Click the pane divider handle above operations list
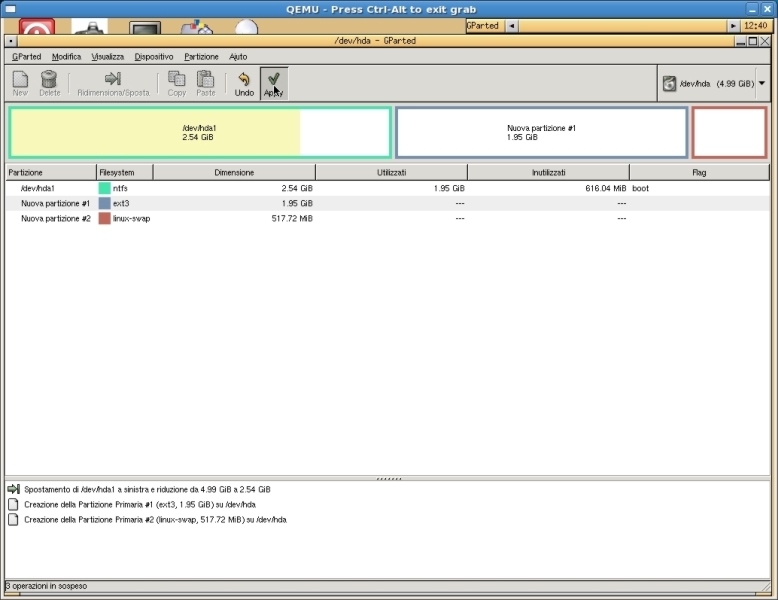 [x=389, y=478]
